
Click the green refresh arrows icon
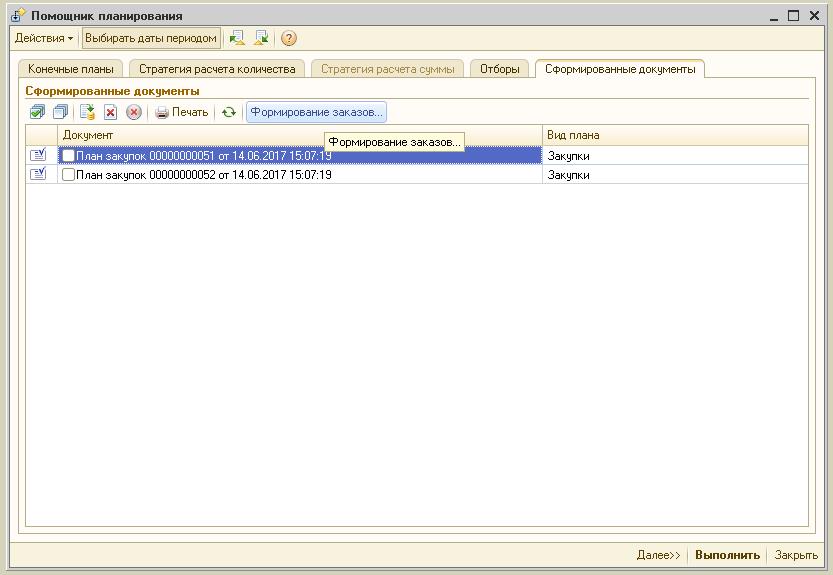(229, 112)
